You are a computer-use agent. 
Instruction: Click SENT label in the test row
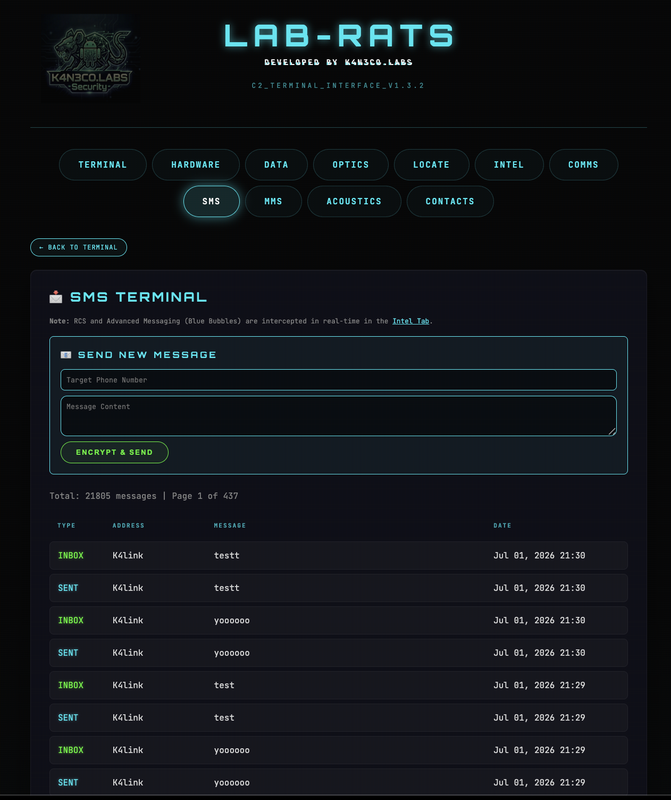[x=68, y=718]
